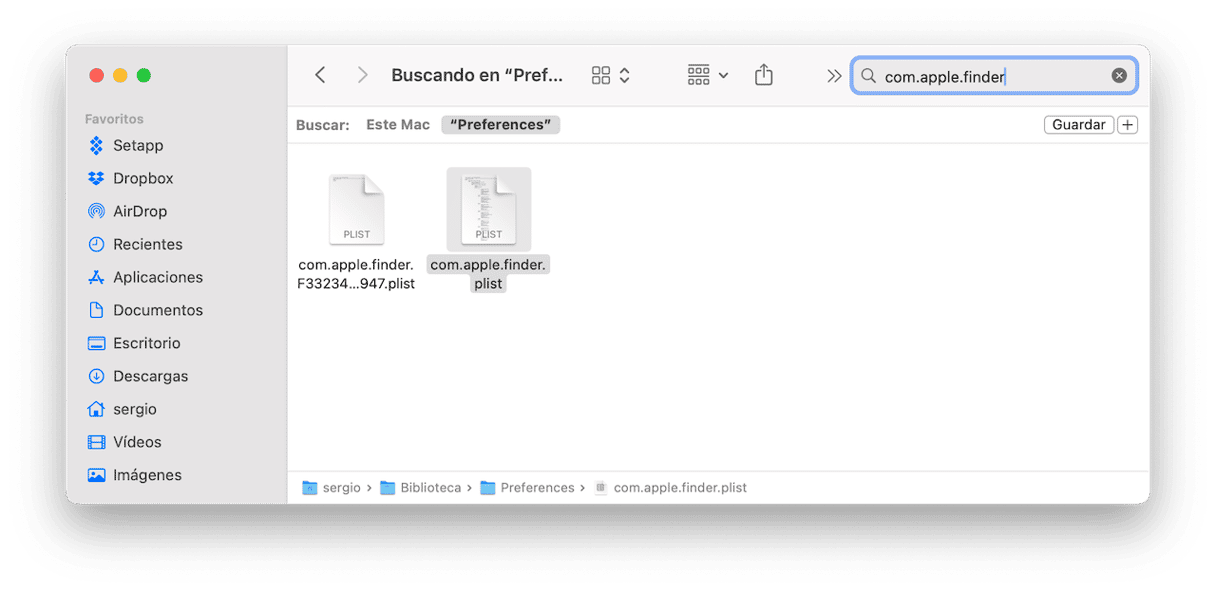Open the Share toolbar button
The height and width of the screenshot is (591, 1216).
click(764, 75)
